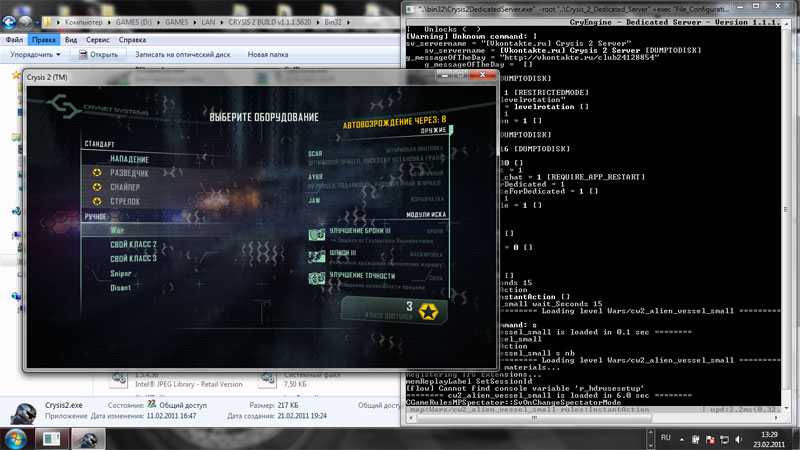The width and height of the screenshot is (800, 450).
Task: Click the Новая папка button
Action: (268, 55)
